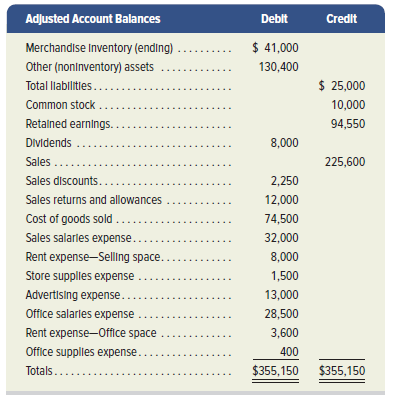Click the credit Totals figure $355,150

(x=342, y=371)
